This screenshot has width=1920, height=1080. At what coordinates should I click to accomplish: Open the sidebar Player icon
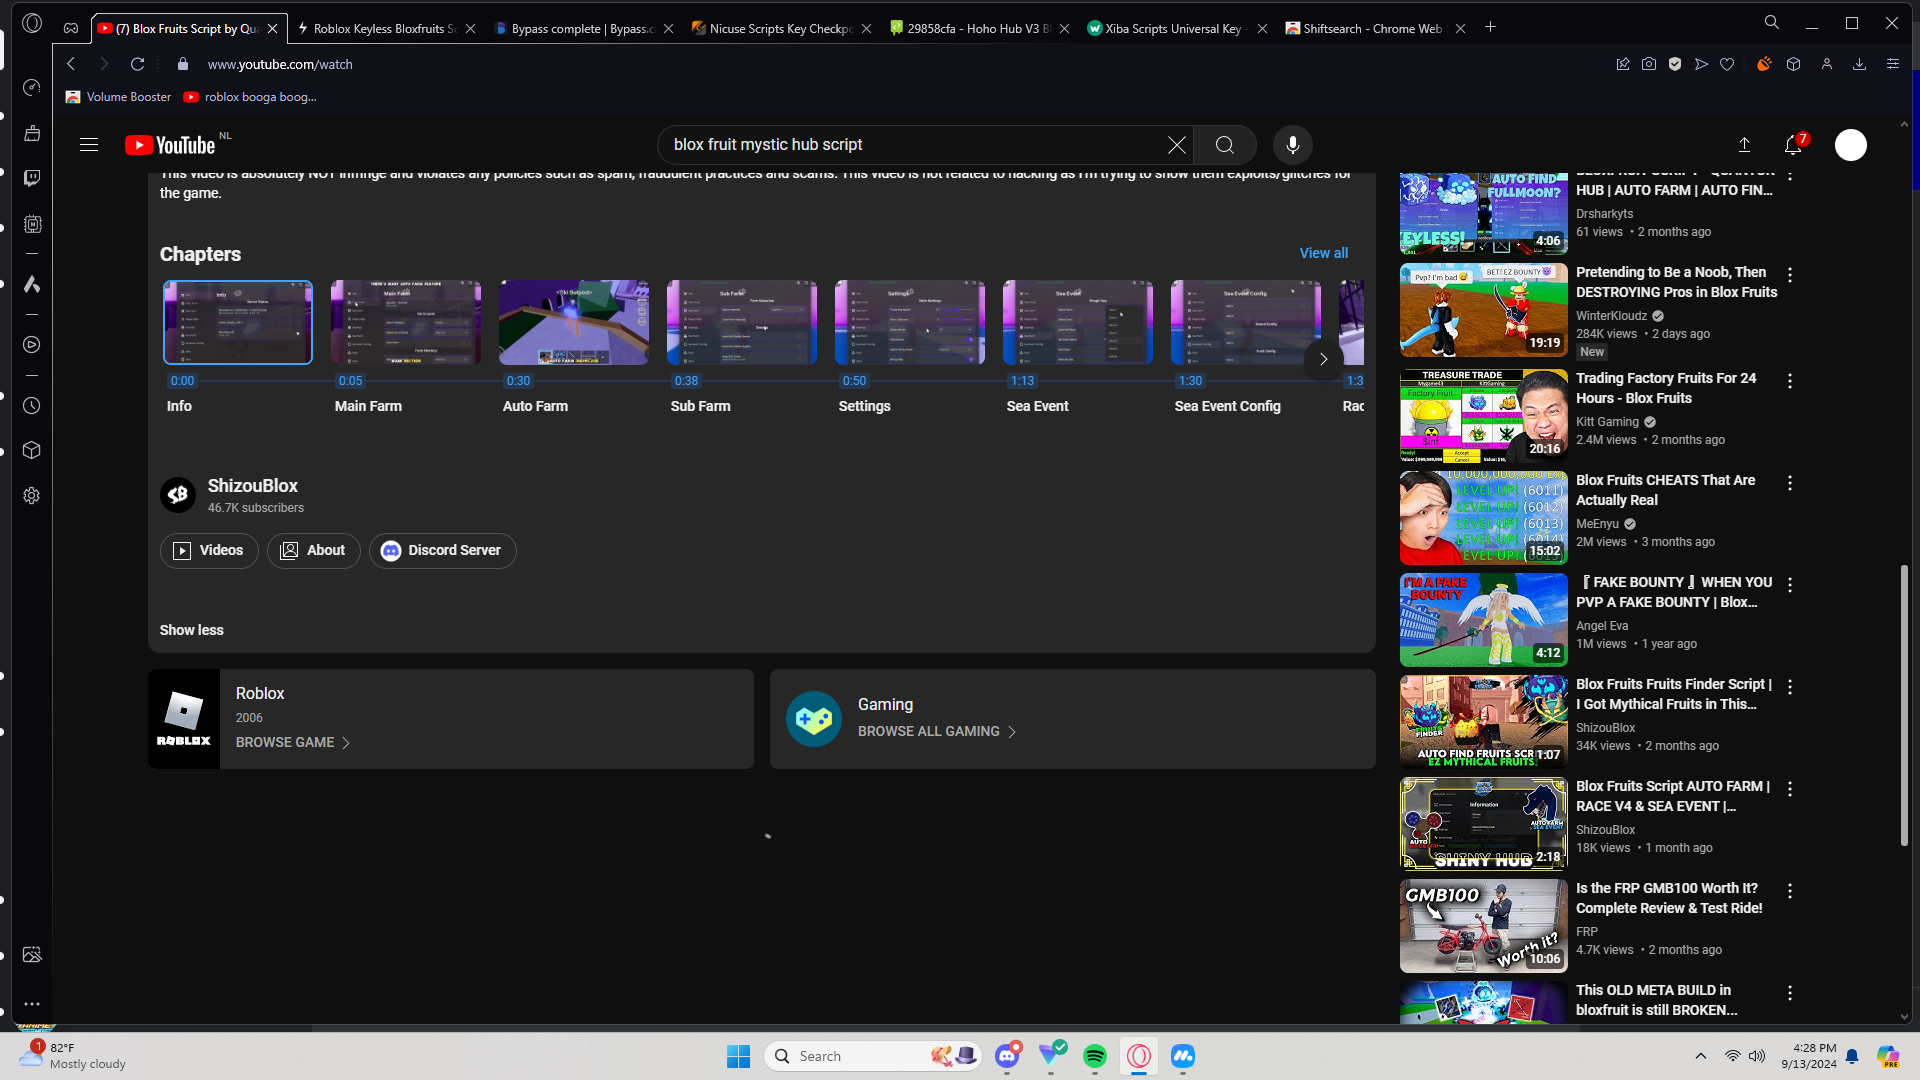tap(32, 345)
